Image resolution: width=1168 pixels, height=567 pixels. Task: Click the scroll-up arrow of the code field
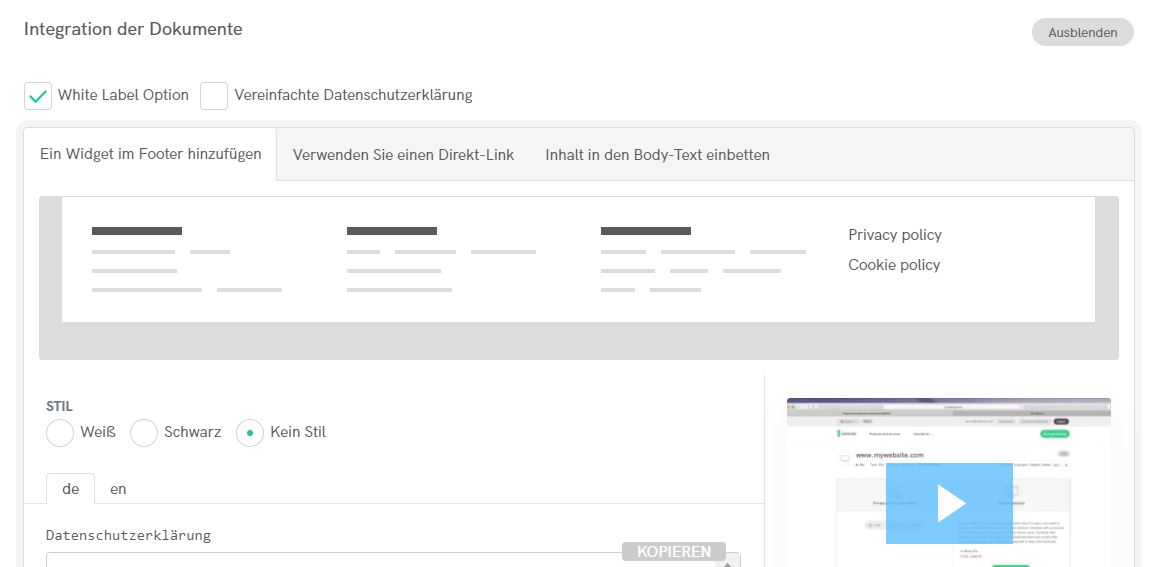[x=733, y=563]
